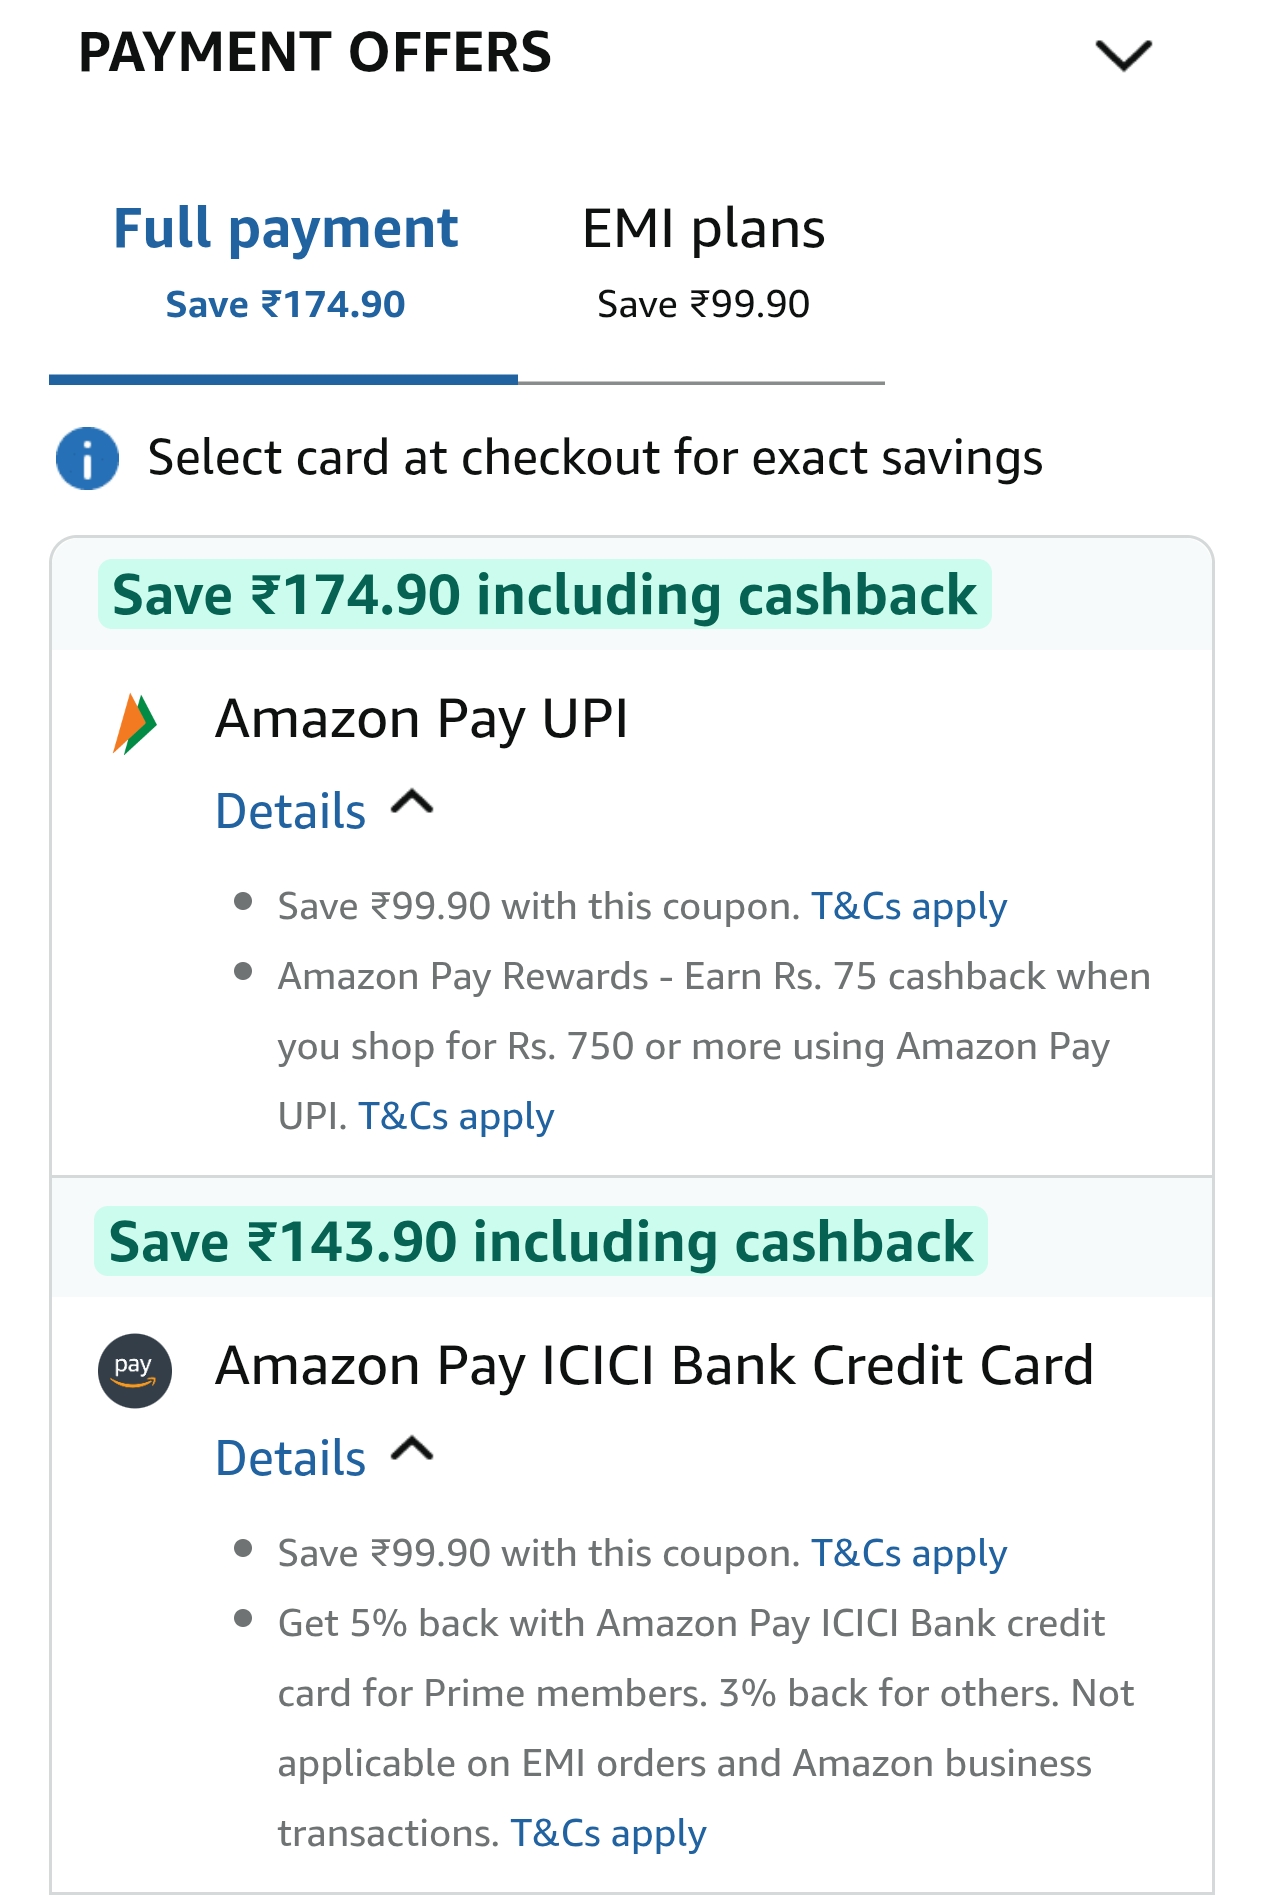The image size is (1263, 1895).
Task: Click Details link under Amazon Pay UPI
Action: click(291, 811)
